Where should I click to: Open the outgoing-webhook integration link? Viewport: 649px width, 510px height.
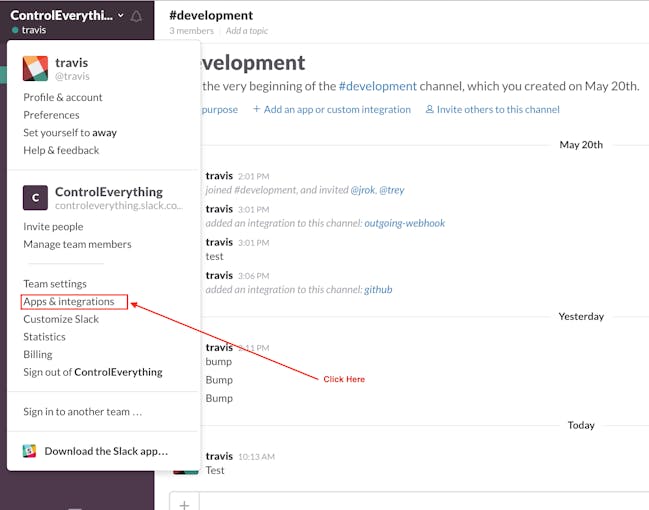404,223
